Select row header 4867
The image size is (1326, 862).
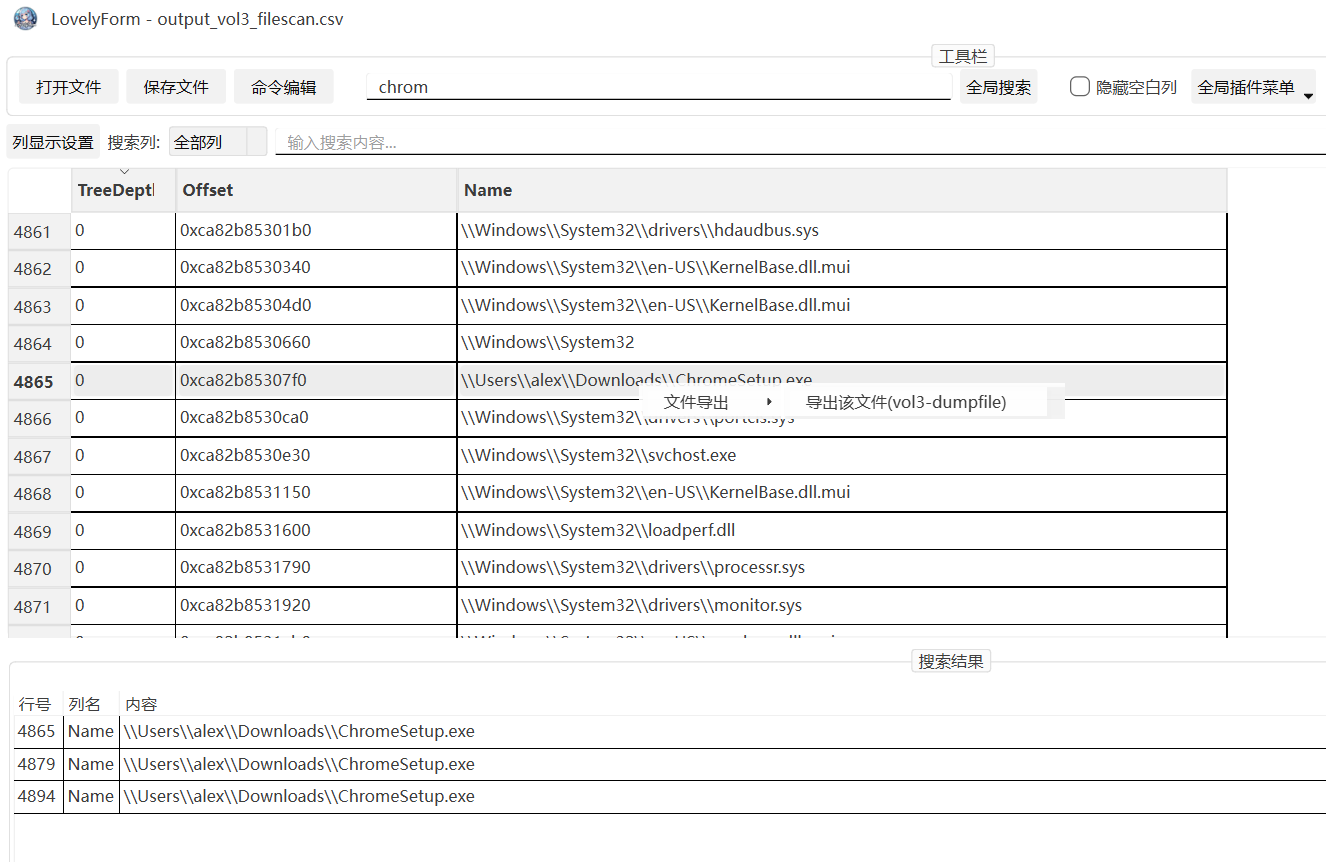pos(39,457)
